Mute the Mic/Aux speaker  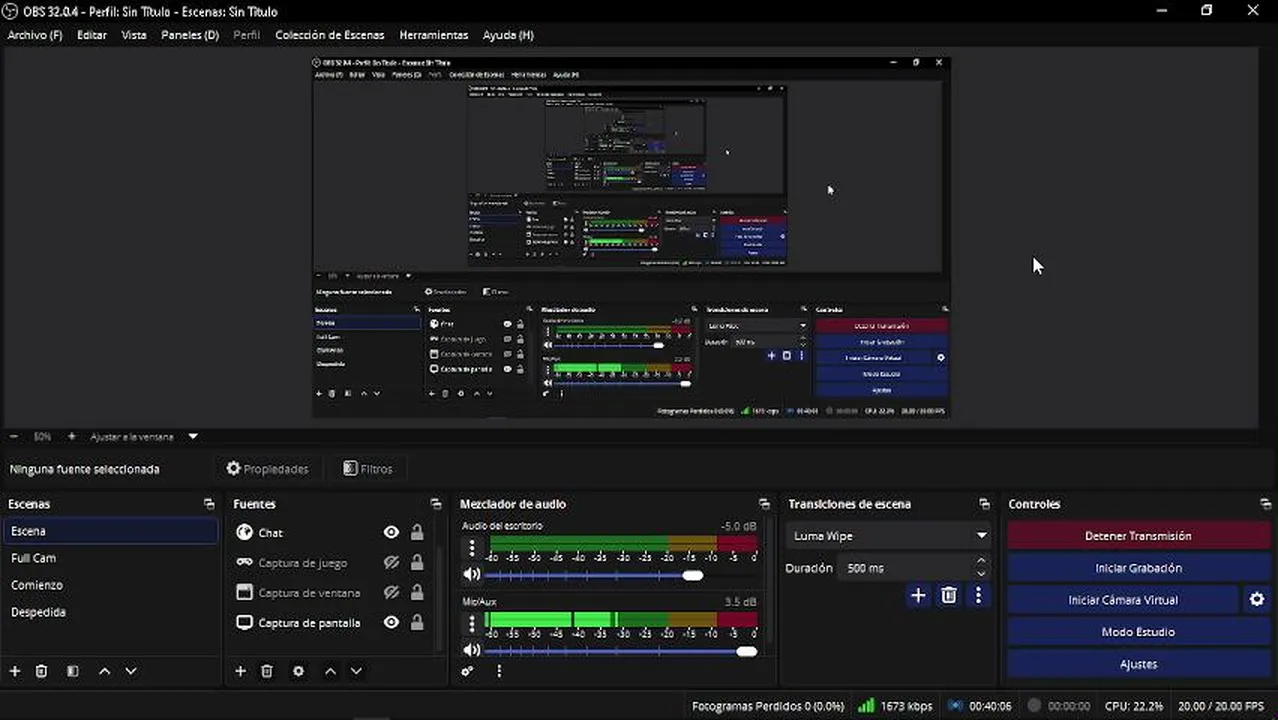(472, 651)
